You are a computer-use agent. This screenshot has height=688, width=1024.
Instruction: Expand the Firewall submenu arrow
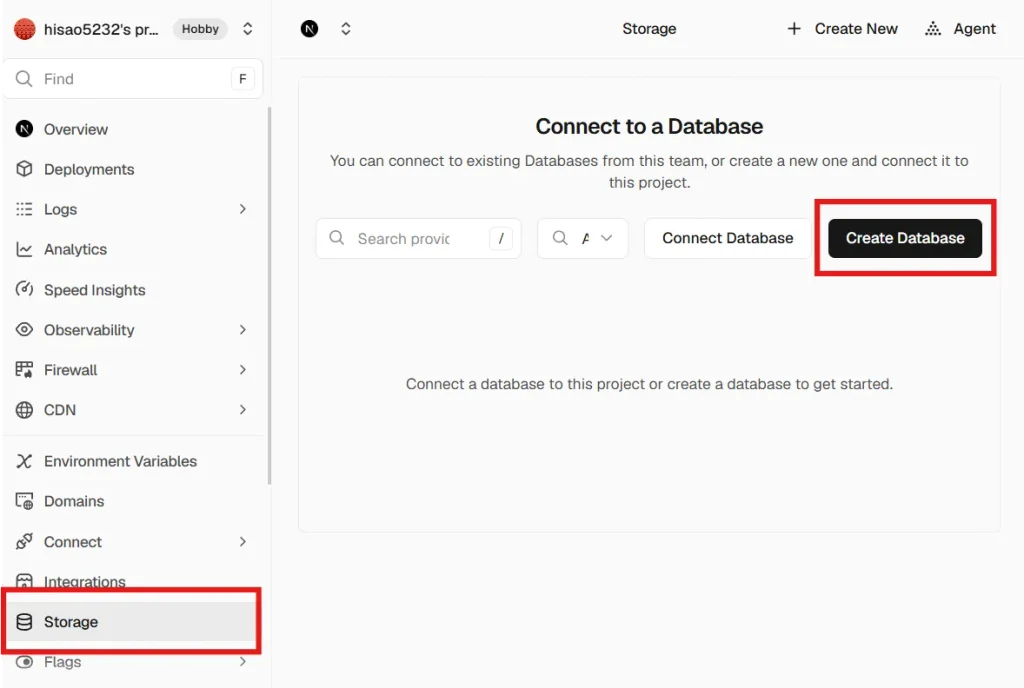[x=243, y=370]
